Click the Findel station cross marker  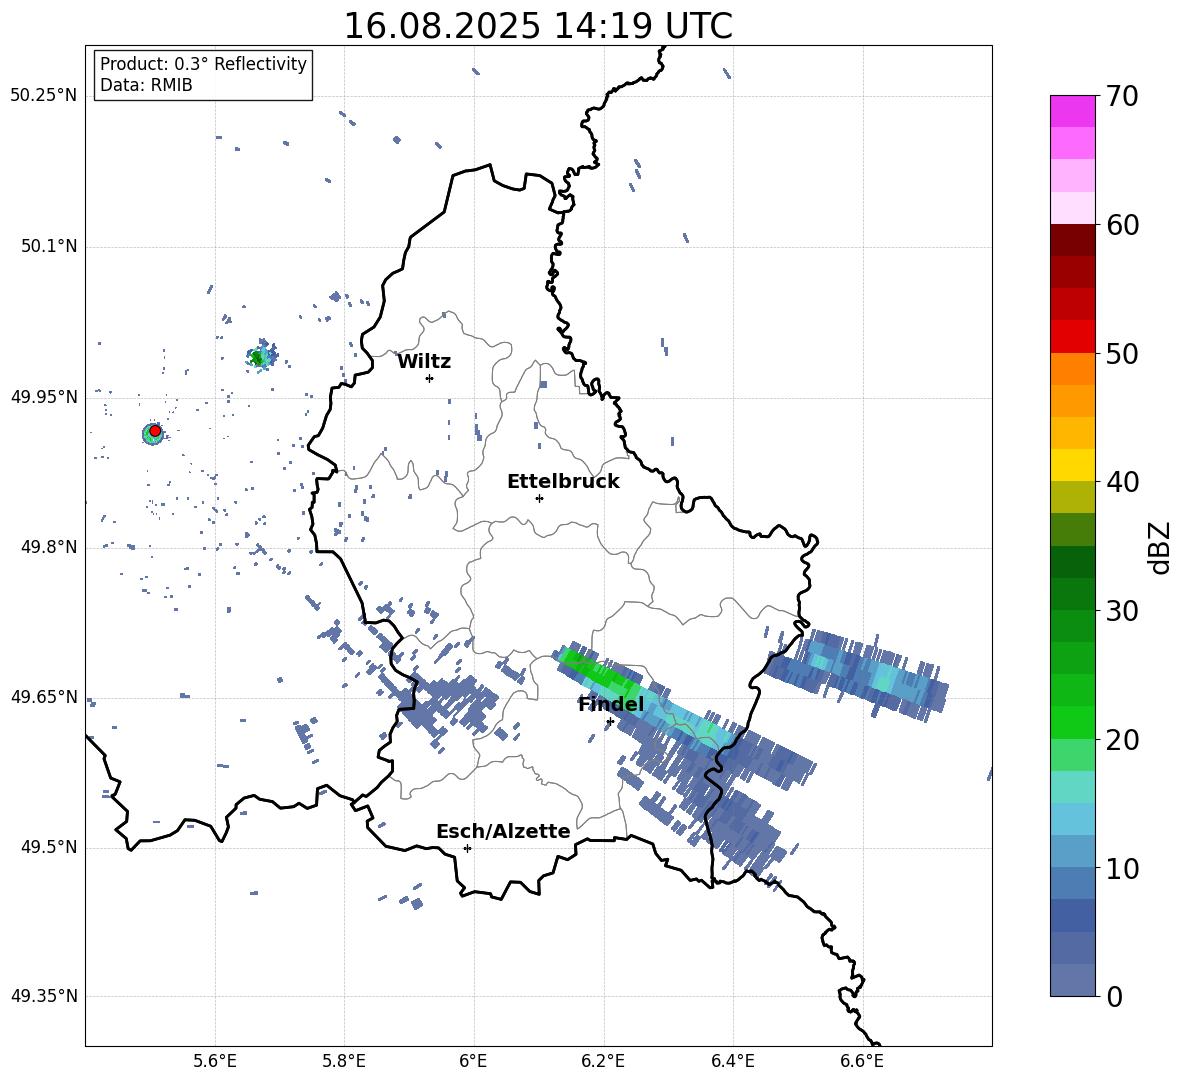pyautogui.click(x=610, y=721)
